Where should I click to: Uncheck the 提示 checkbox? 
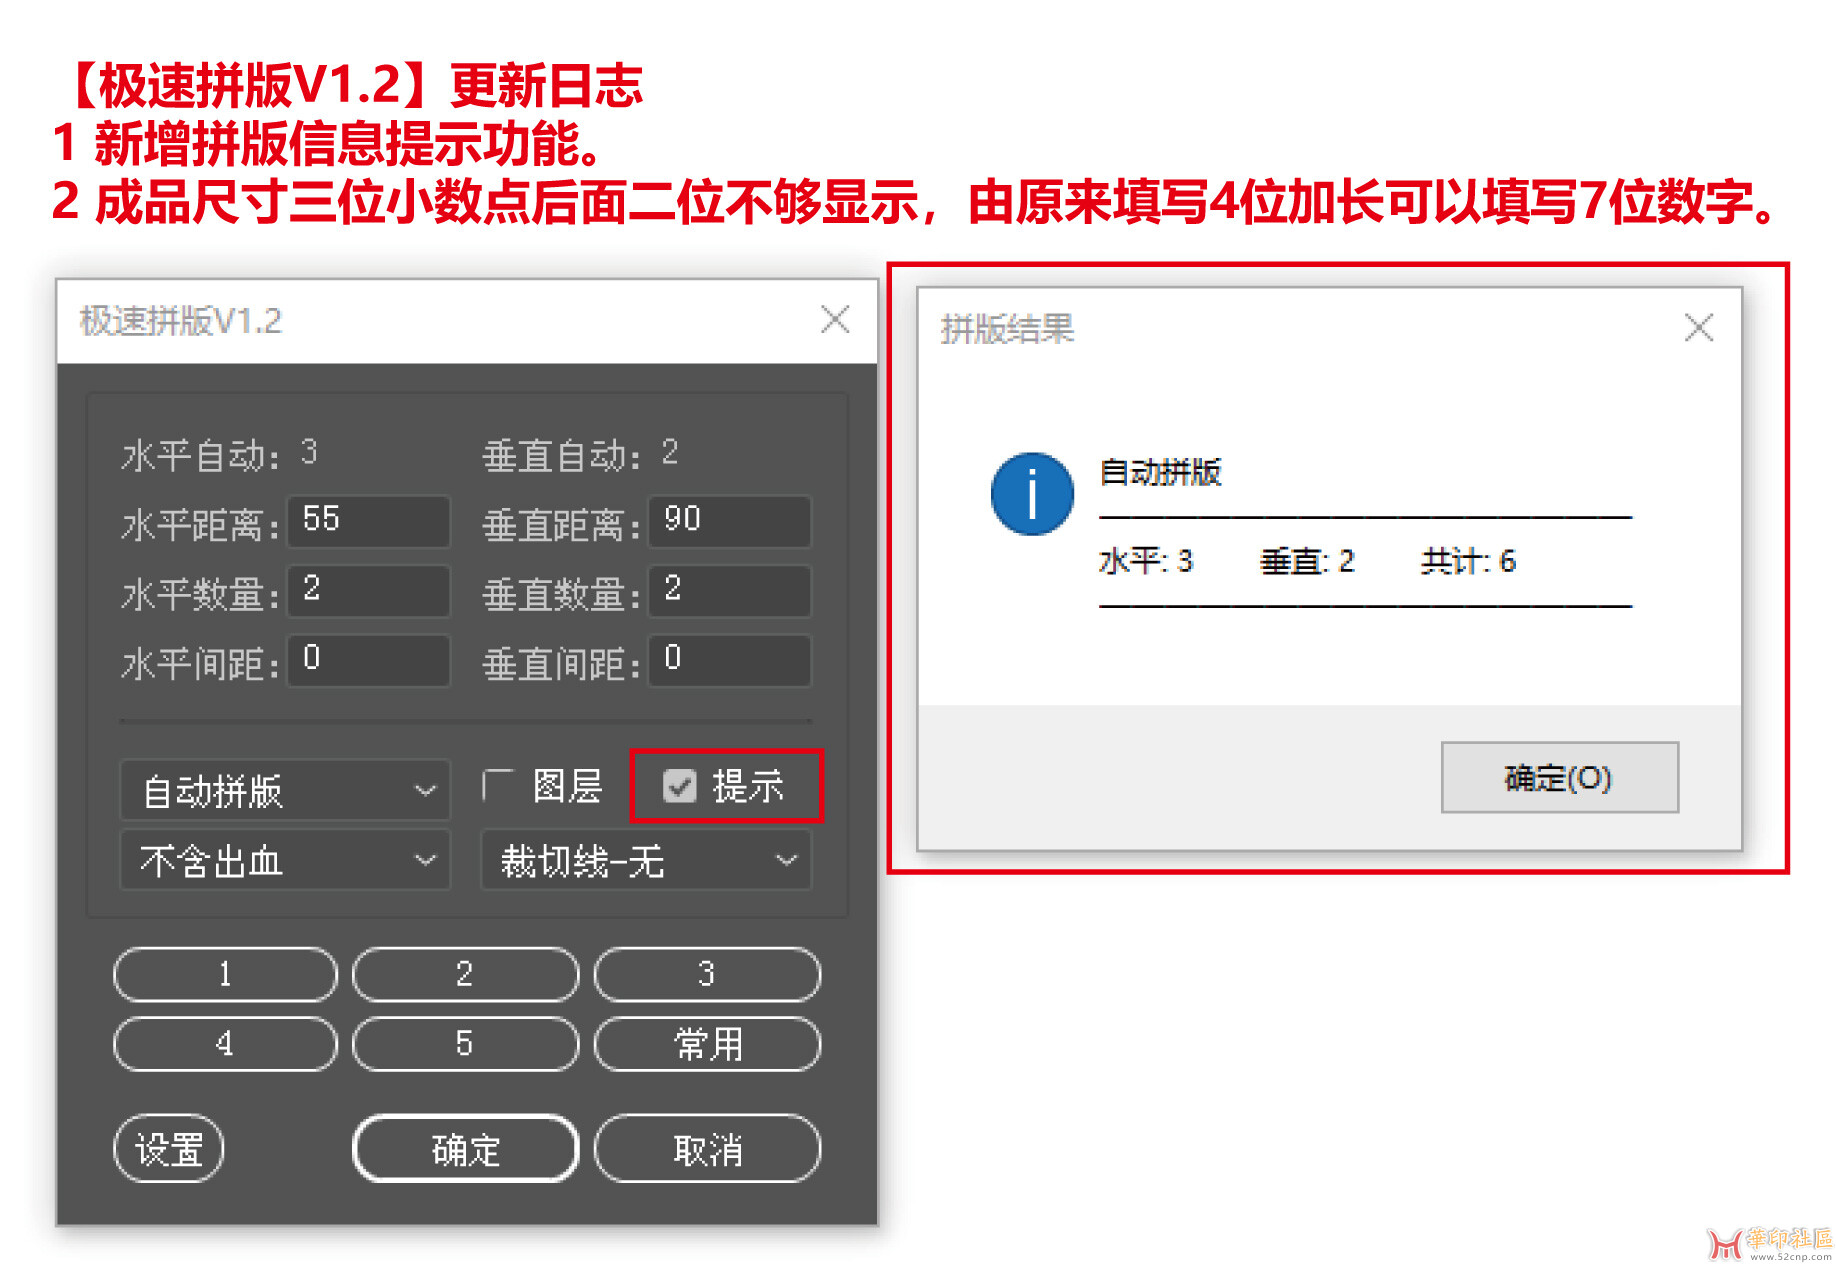(680, 787)
